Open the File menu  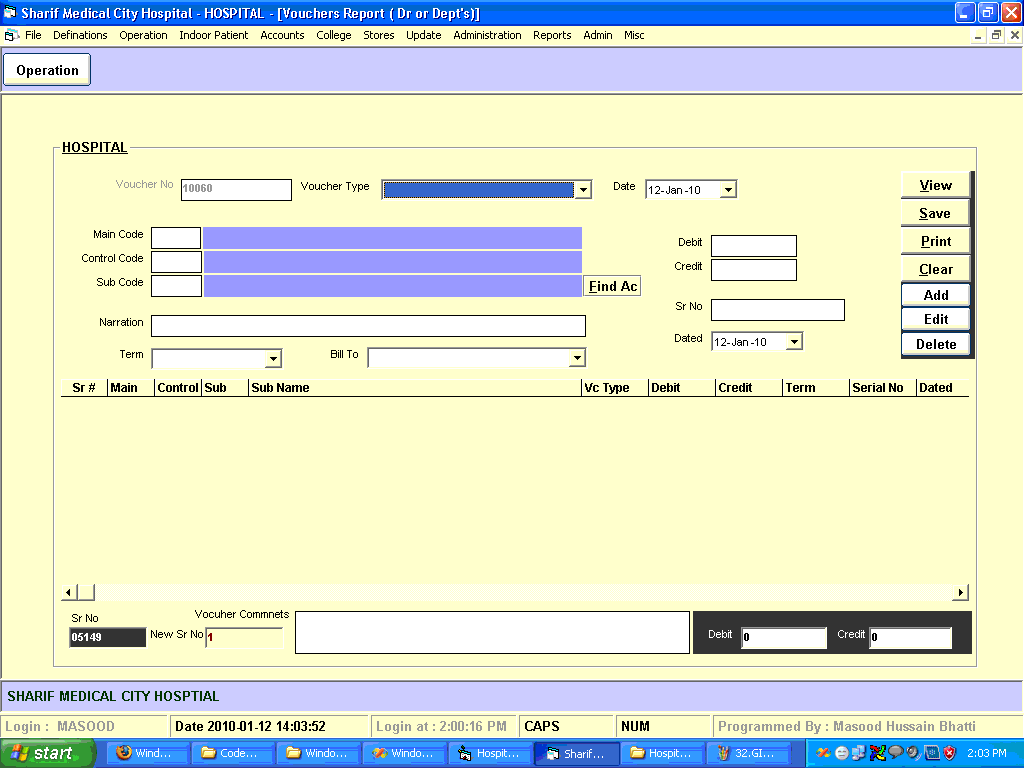(x=33, y=35)
